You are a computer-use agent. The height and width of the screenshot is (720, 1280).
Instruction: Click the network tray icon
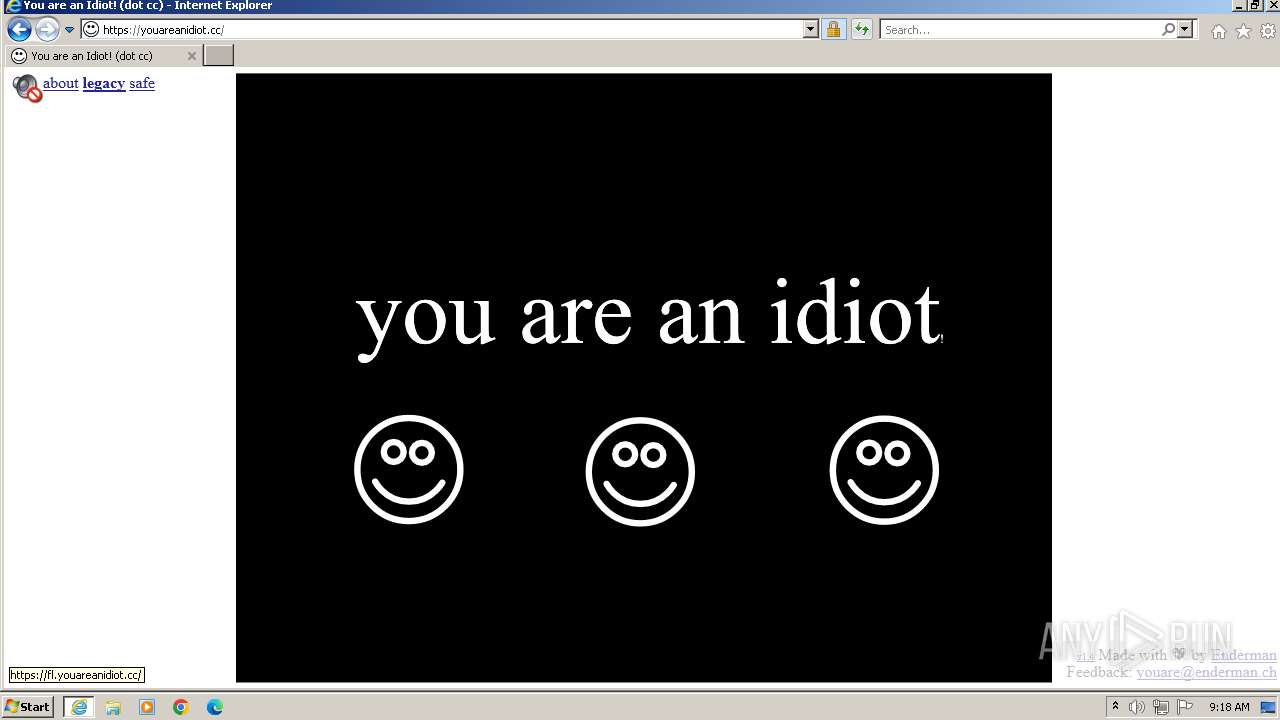pos(1161,707)
